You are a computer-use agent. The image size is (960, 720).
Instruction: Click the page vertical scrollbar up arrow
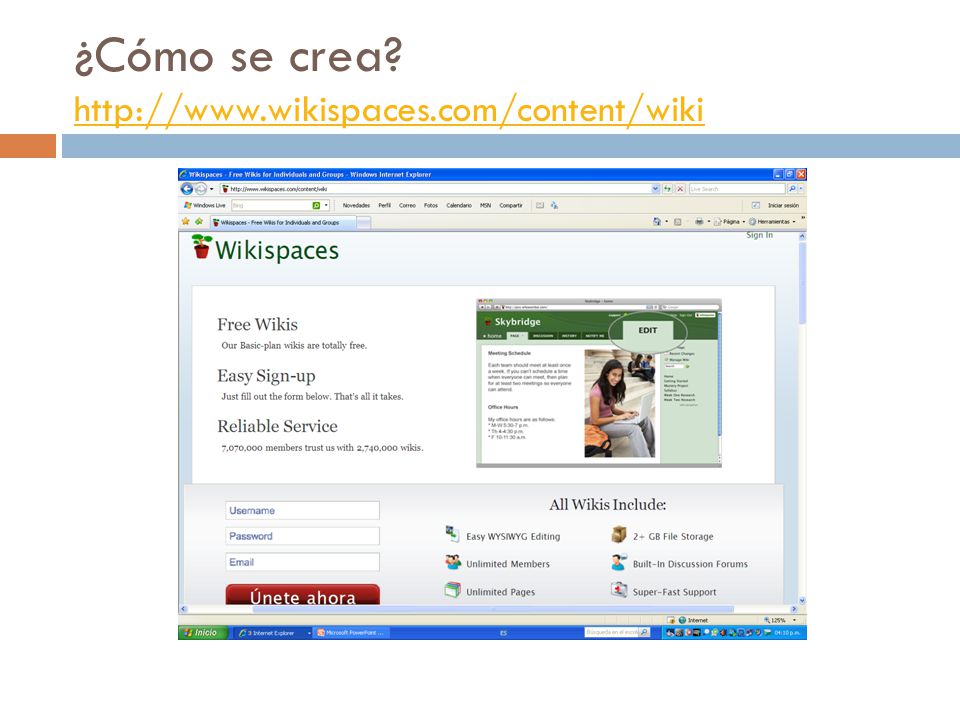click(x=802, y=236)
